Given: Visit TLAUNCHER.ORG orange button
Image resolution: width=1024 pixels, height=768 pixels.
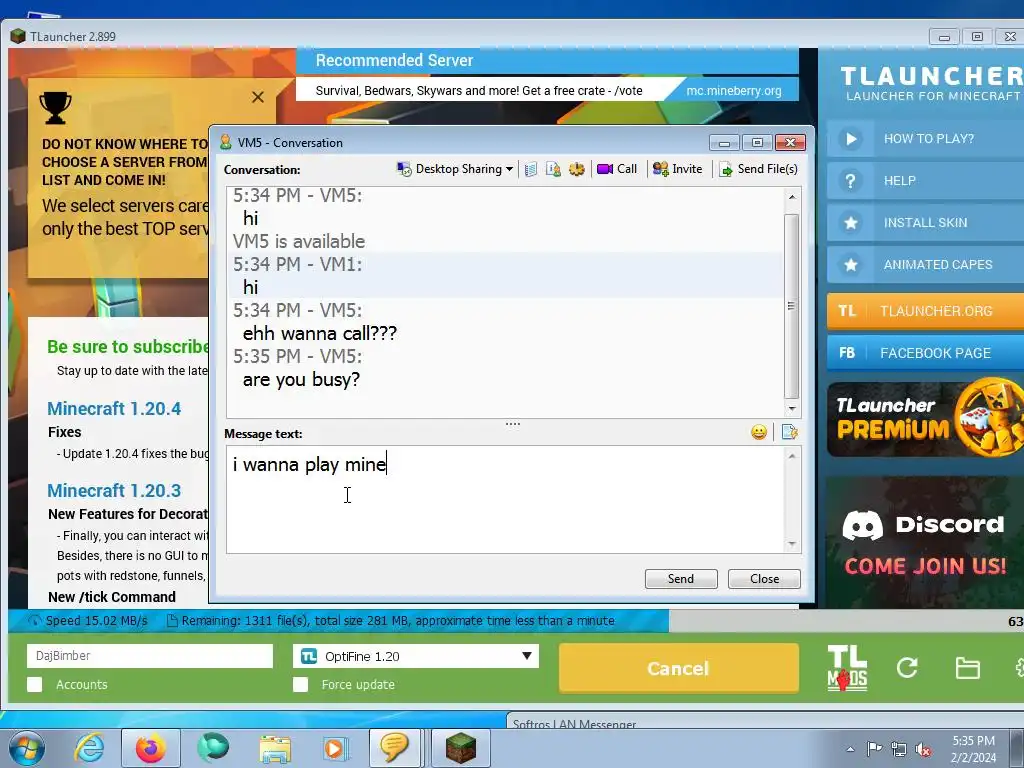Looking at the screenshot, I should coord(925,311).
